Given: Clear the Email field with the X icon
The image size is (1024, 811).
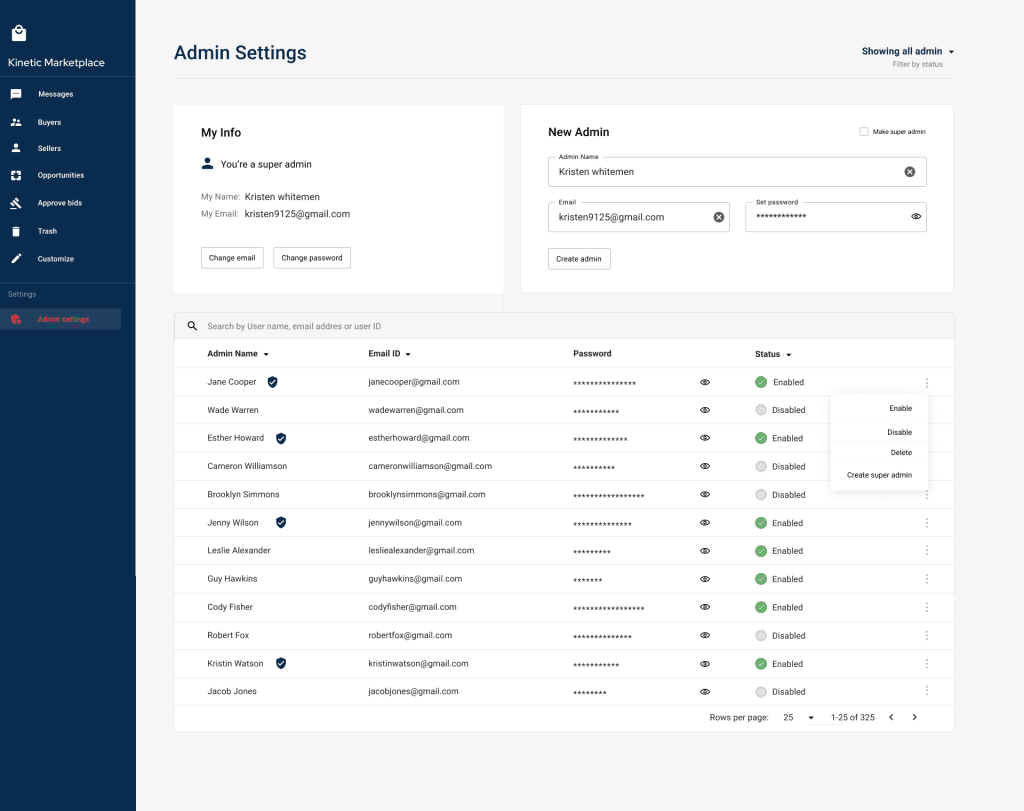Looking at the screenshot, I should pos(718,217).
